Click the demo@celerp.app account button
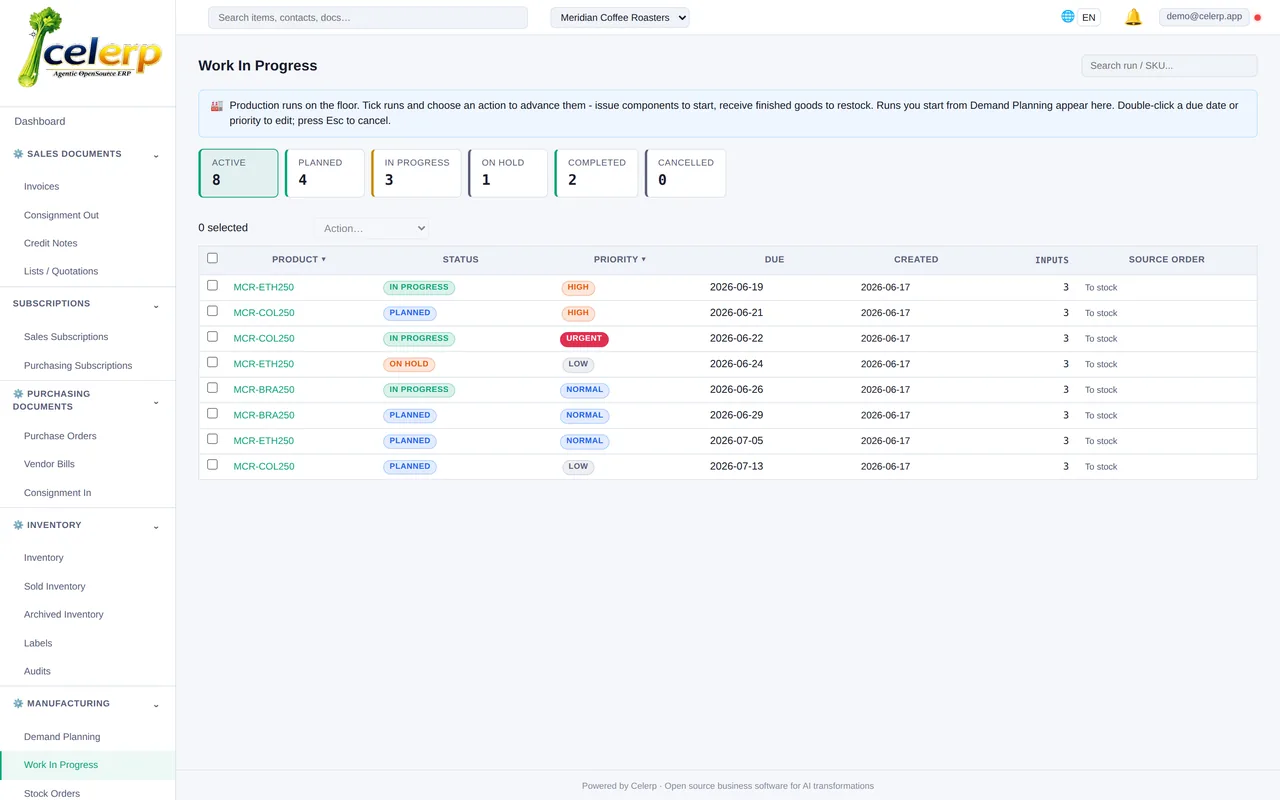This screenshot has width=1280, height=800. tap(1204, 16)
